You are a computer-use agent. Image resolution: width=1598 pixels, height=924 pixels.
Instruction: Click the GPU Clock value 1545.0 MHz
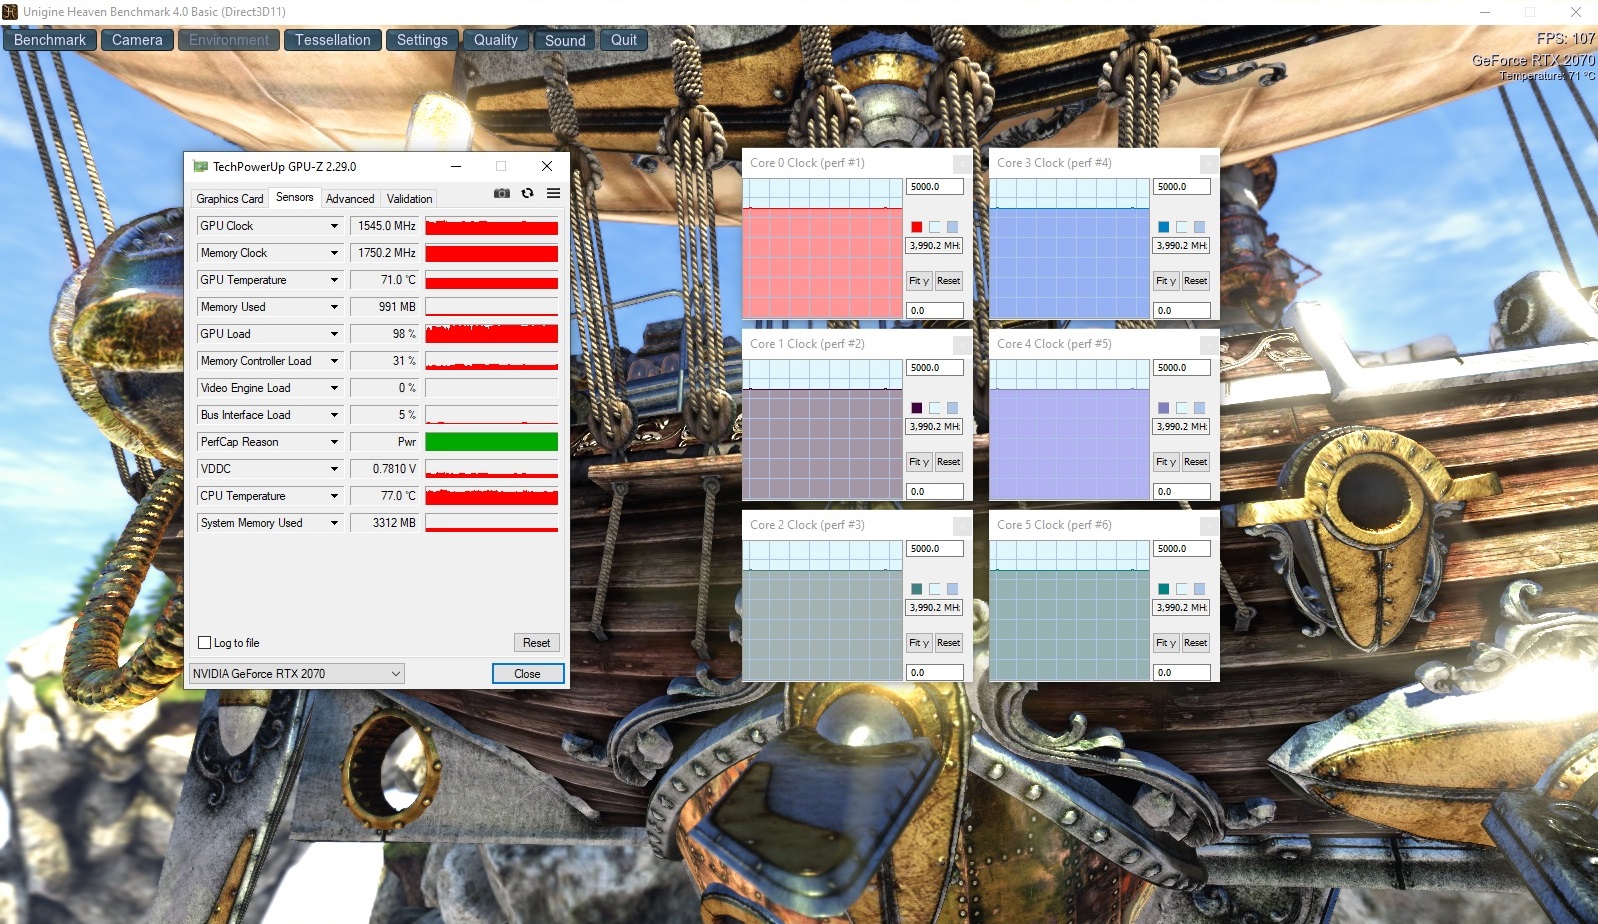pyautogui.click(x=385, y=226)
